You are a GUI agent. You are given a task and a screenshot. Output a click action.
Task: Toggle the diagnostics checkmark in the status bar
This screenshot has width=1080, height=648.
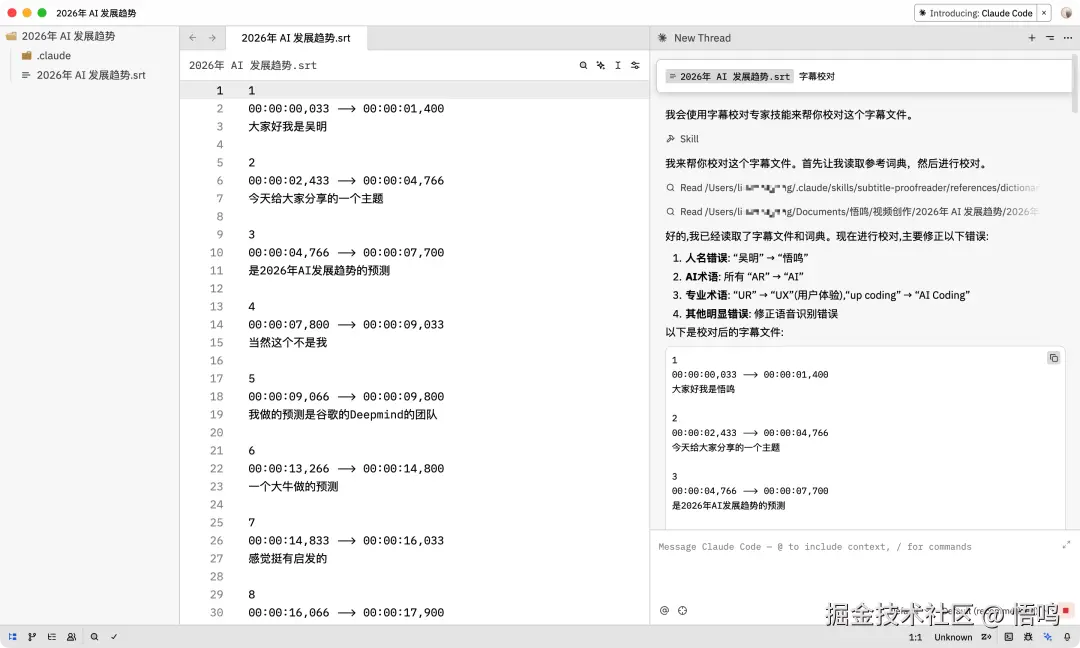114,636
